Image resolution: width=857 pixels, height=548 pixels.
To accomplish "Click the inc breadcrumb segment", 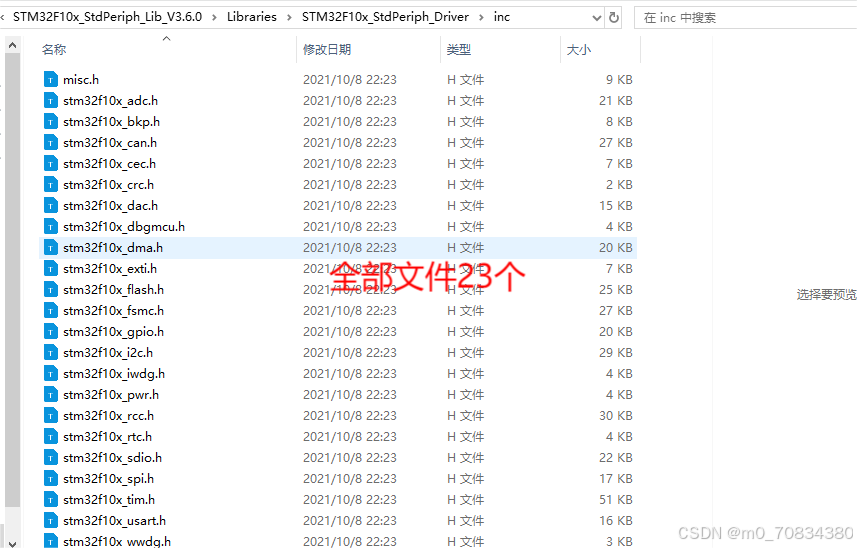I will pyautogui.click(x=502, y=17).
